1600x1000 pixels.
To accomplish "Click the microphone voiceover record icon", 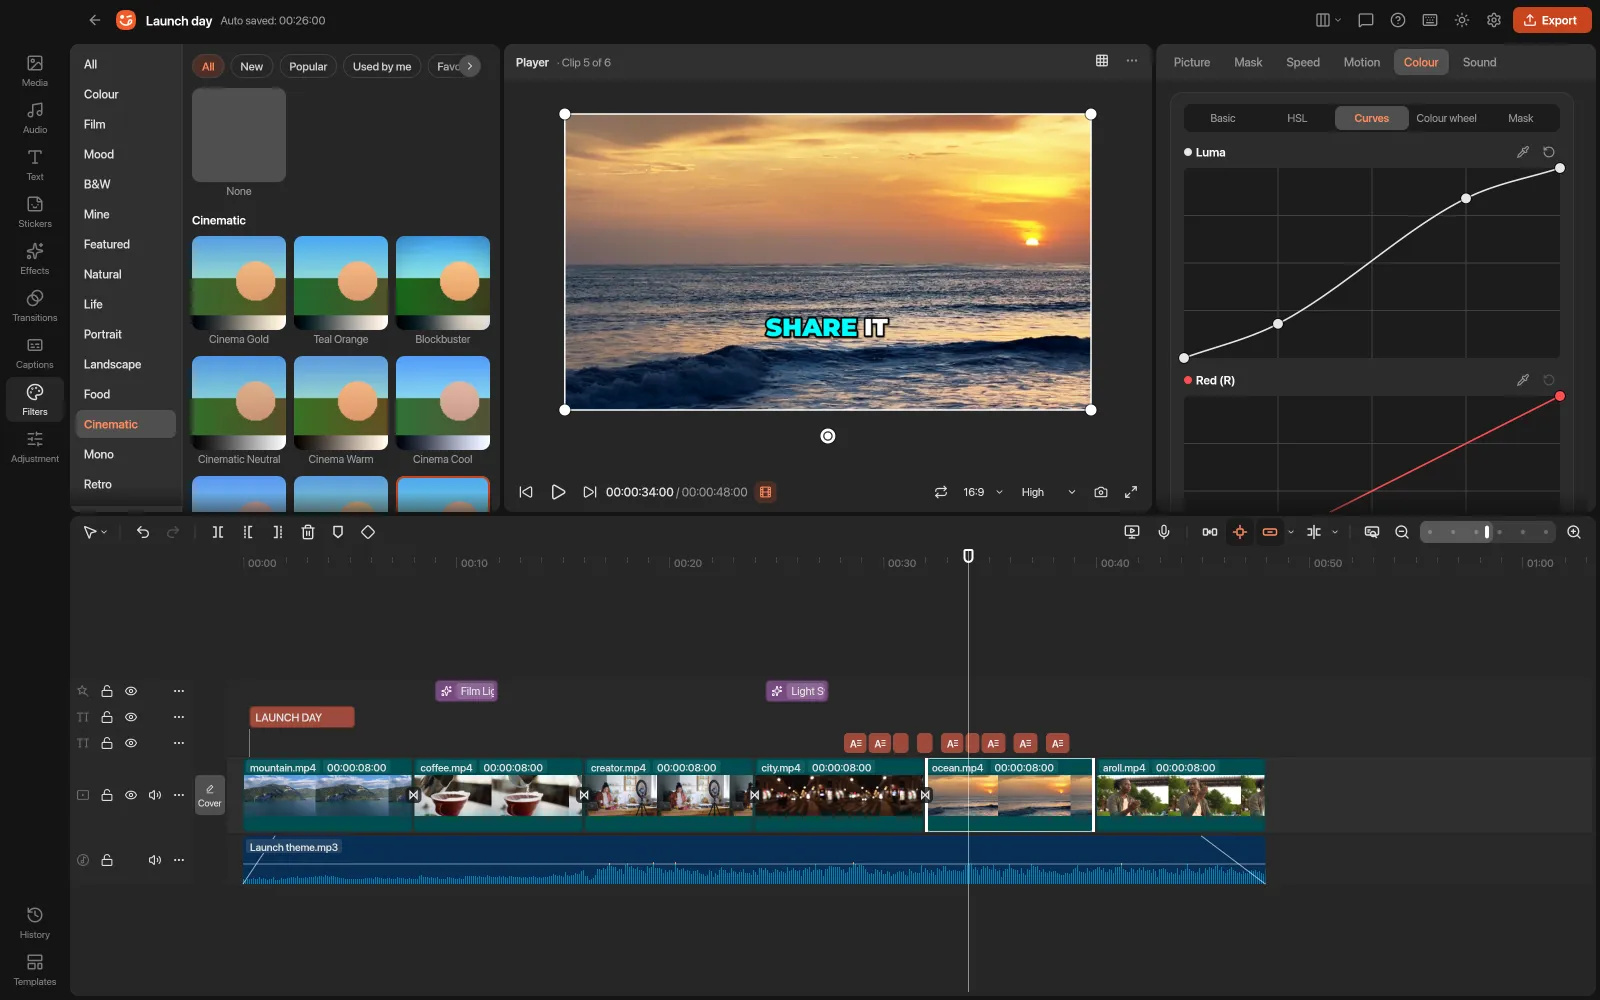I will click(x=1164, y=532).
